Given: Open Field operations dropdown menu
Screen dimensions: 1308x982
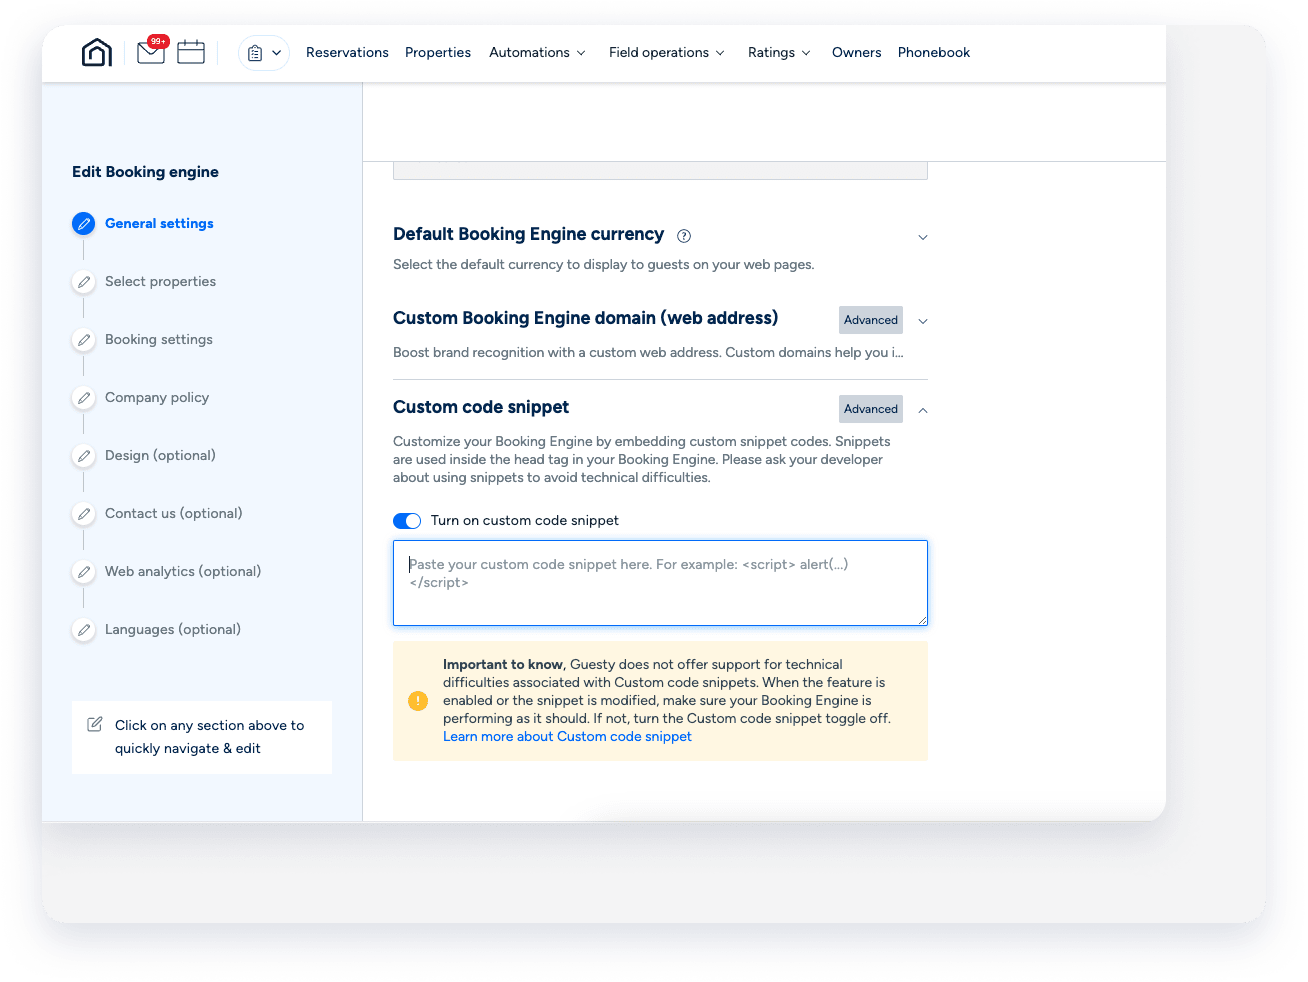Looking at the screenshot, I should coord(667,52).
